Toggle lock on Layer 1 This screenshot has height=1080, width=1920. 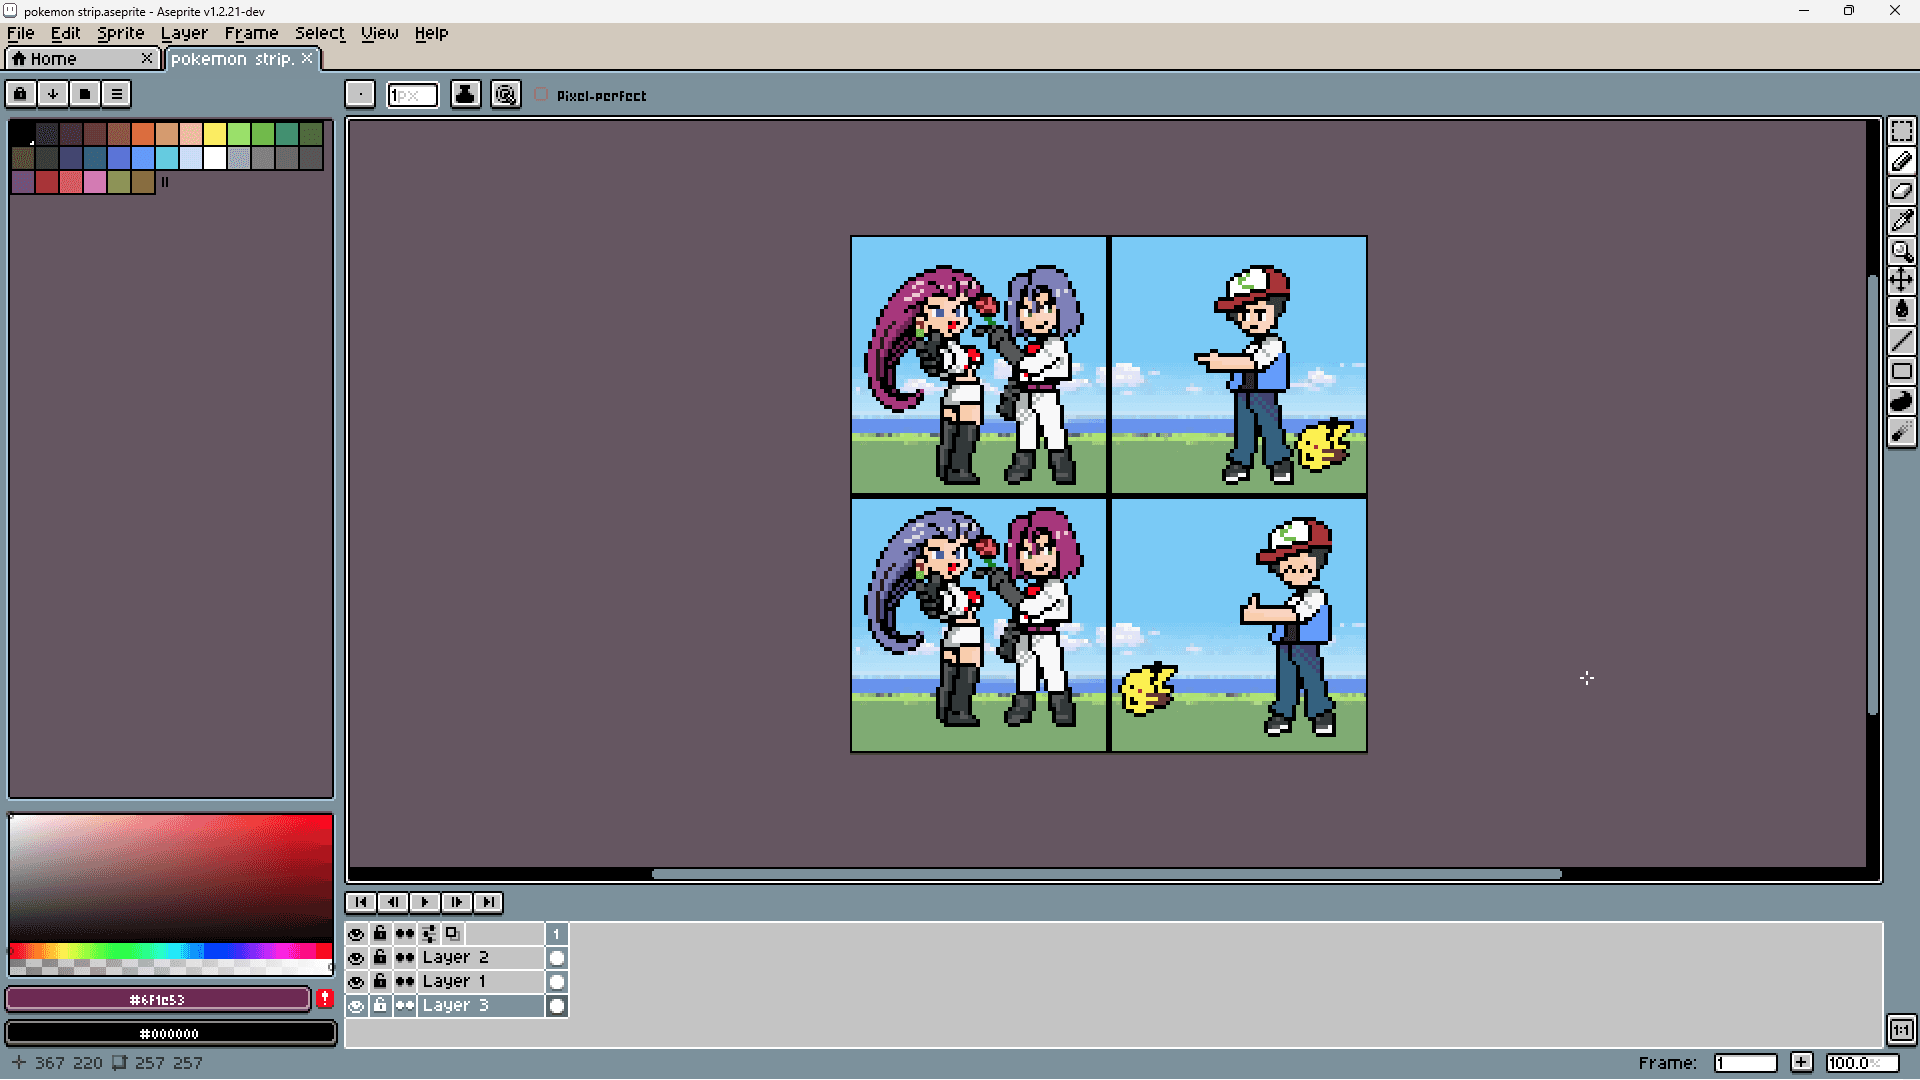point(380,982)
